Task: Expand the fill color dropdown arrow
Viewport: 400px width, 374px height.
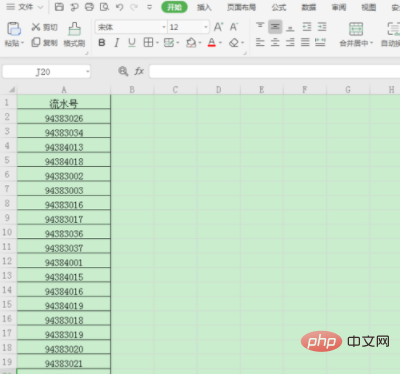Action: click(x=200, y=43)
